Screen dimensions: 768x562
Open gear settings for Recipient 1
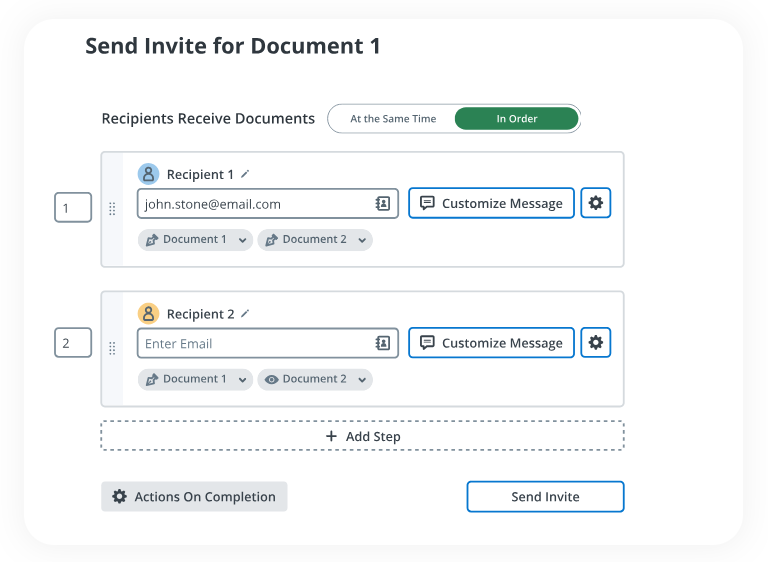[x=596, y=203]
